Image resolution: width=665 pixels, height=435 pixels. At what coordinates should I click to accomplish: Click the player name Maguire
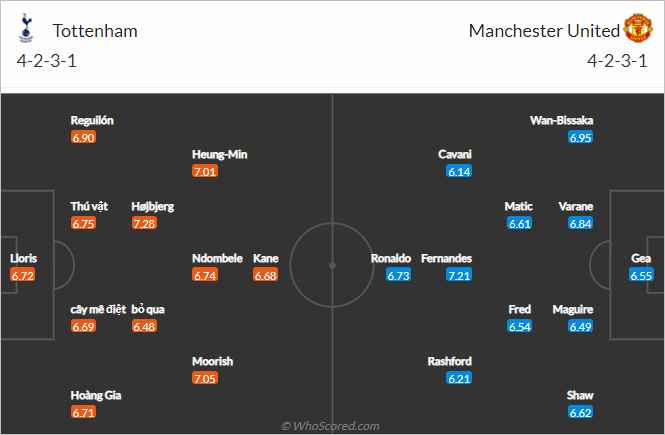573,310
